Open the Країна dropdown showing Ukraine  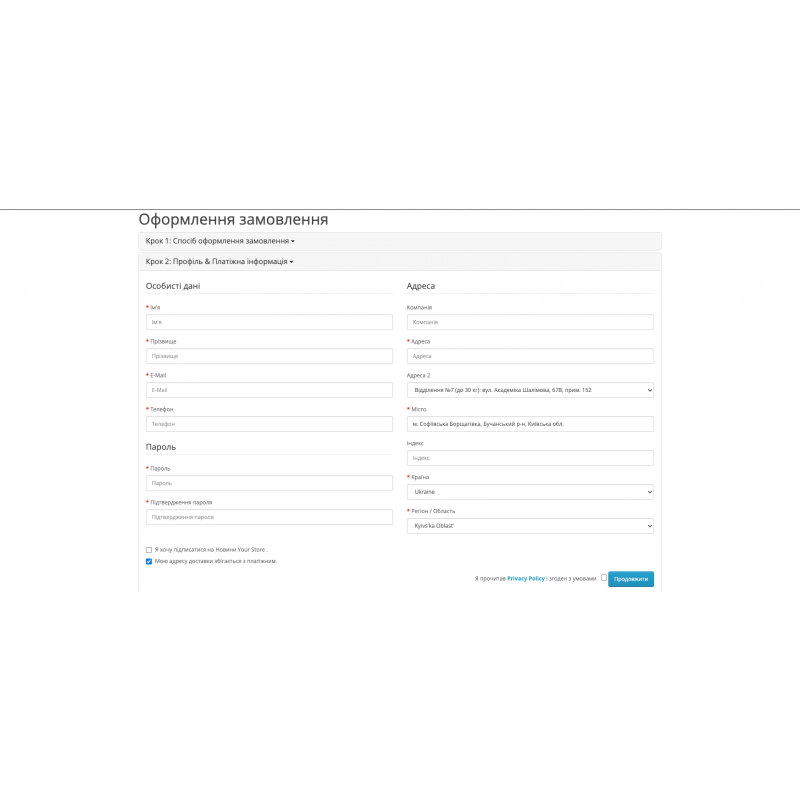coord(529,491)
